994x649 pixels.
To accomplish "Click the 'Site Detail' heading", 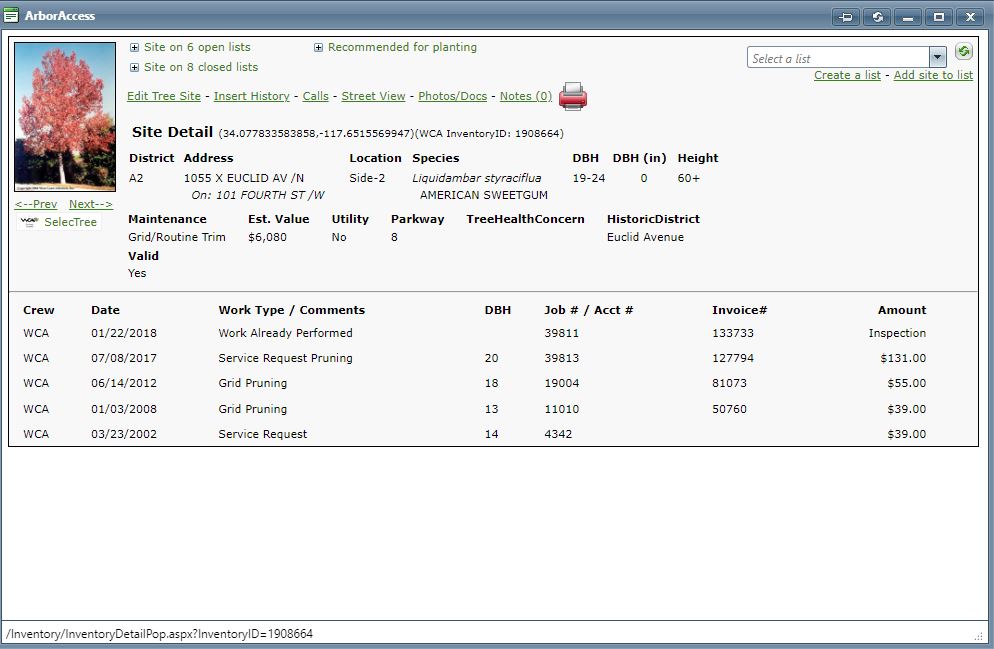I will [172, 132].
